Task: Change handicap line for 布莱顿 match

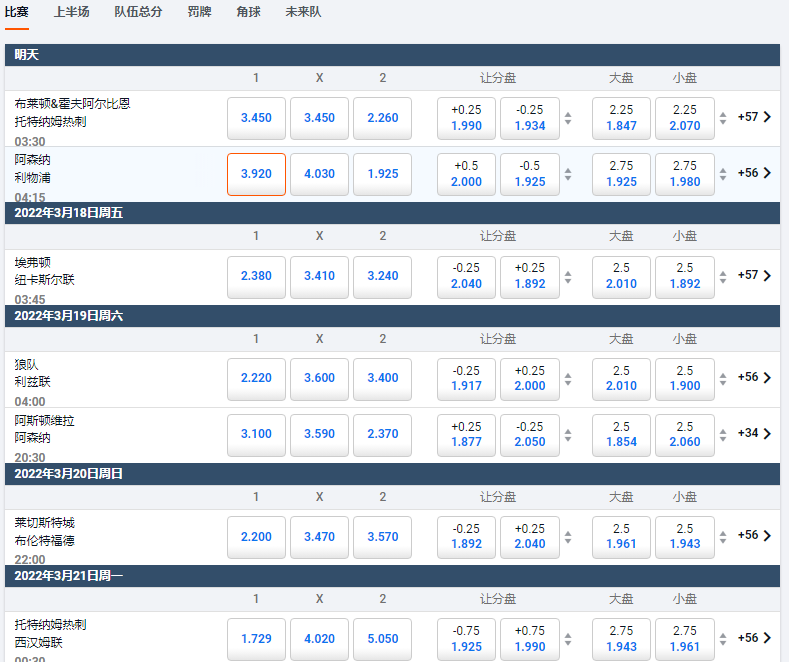Action: point(568,118)
